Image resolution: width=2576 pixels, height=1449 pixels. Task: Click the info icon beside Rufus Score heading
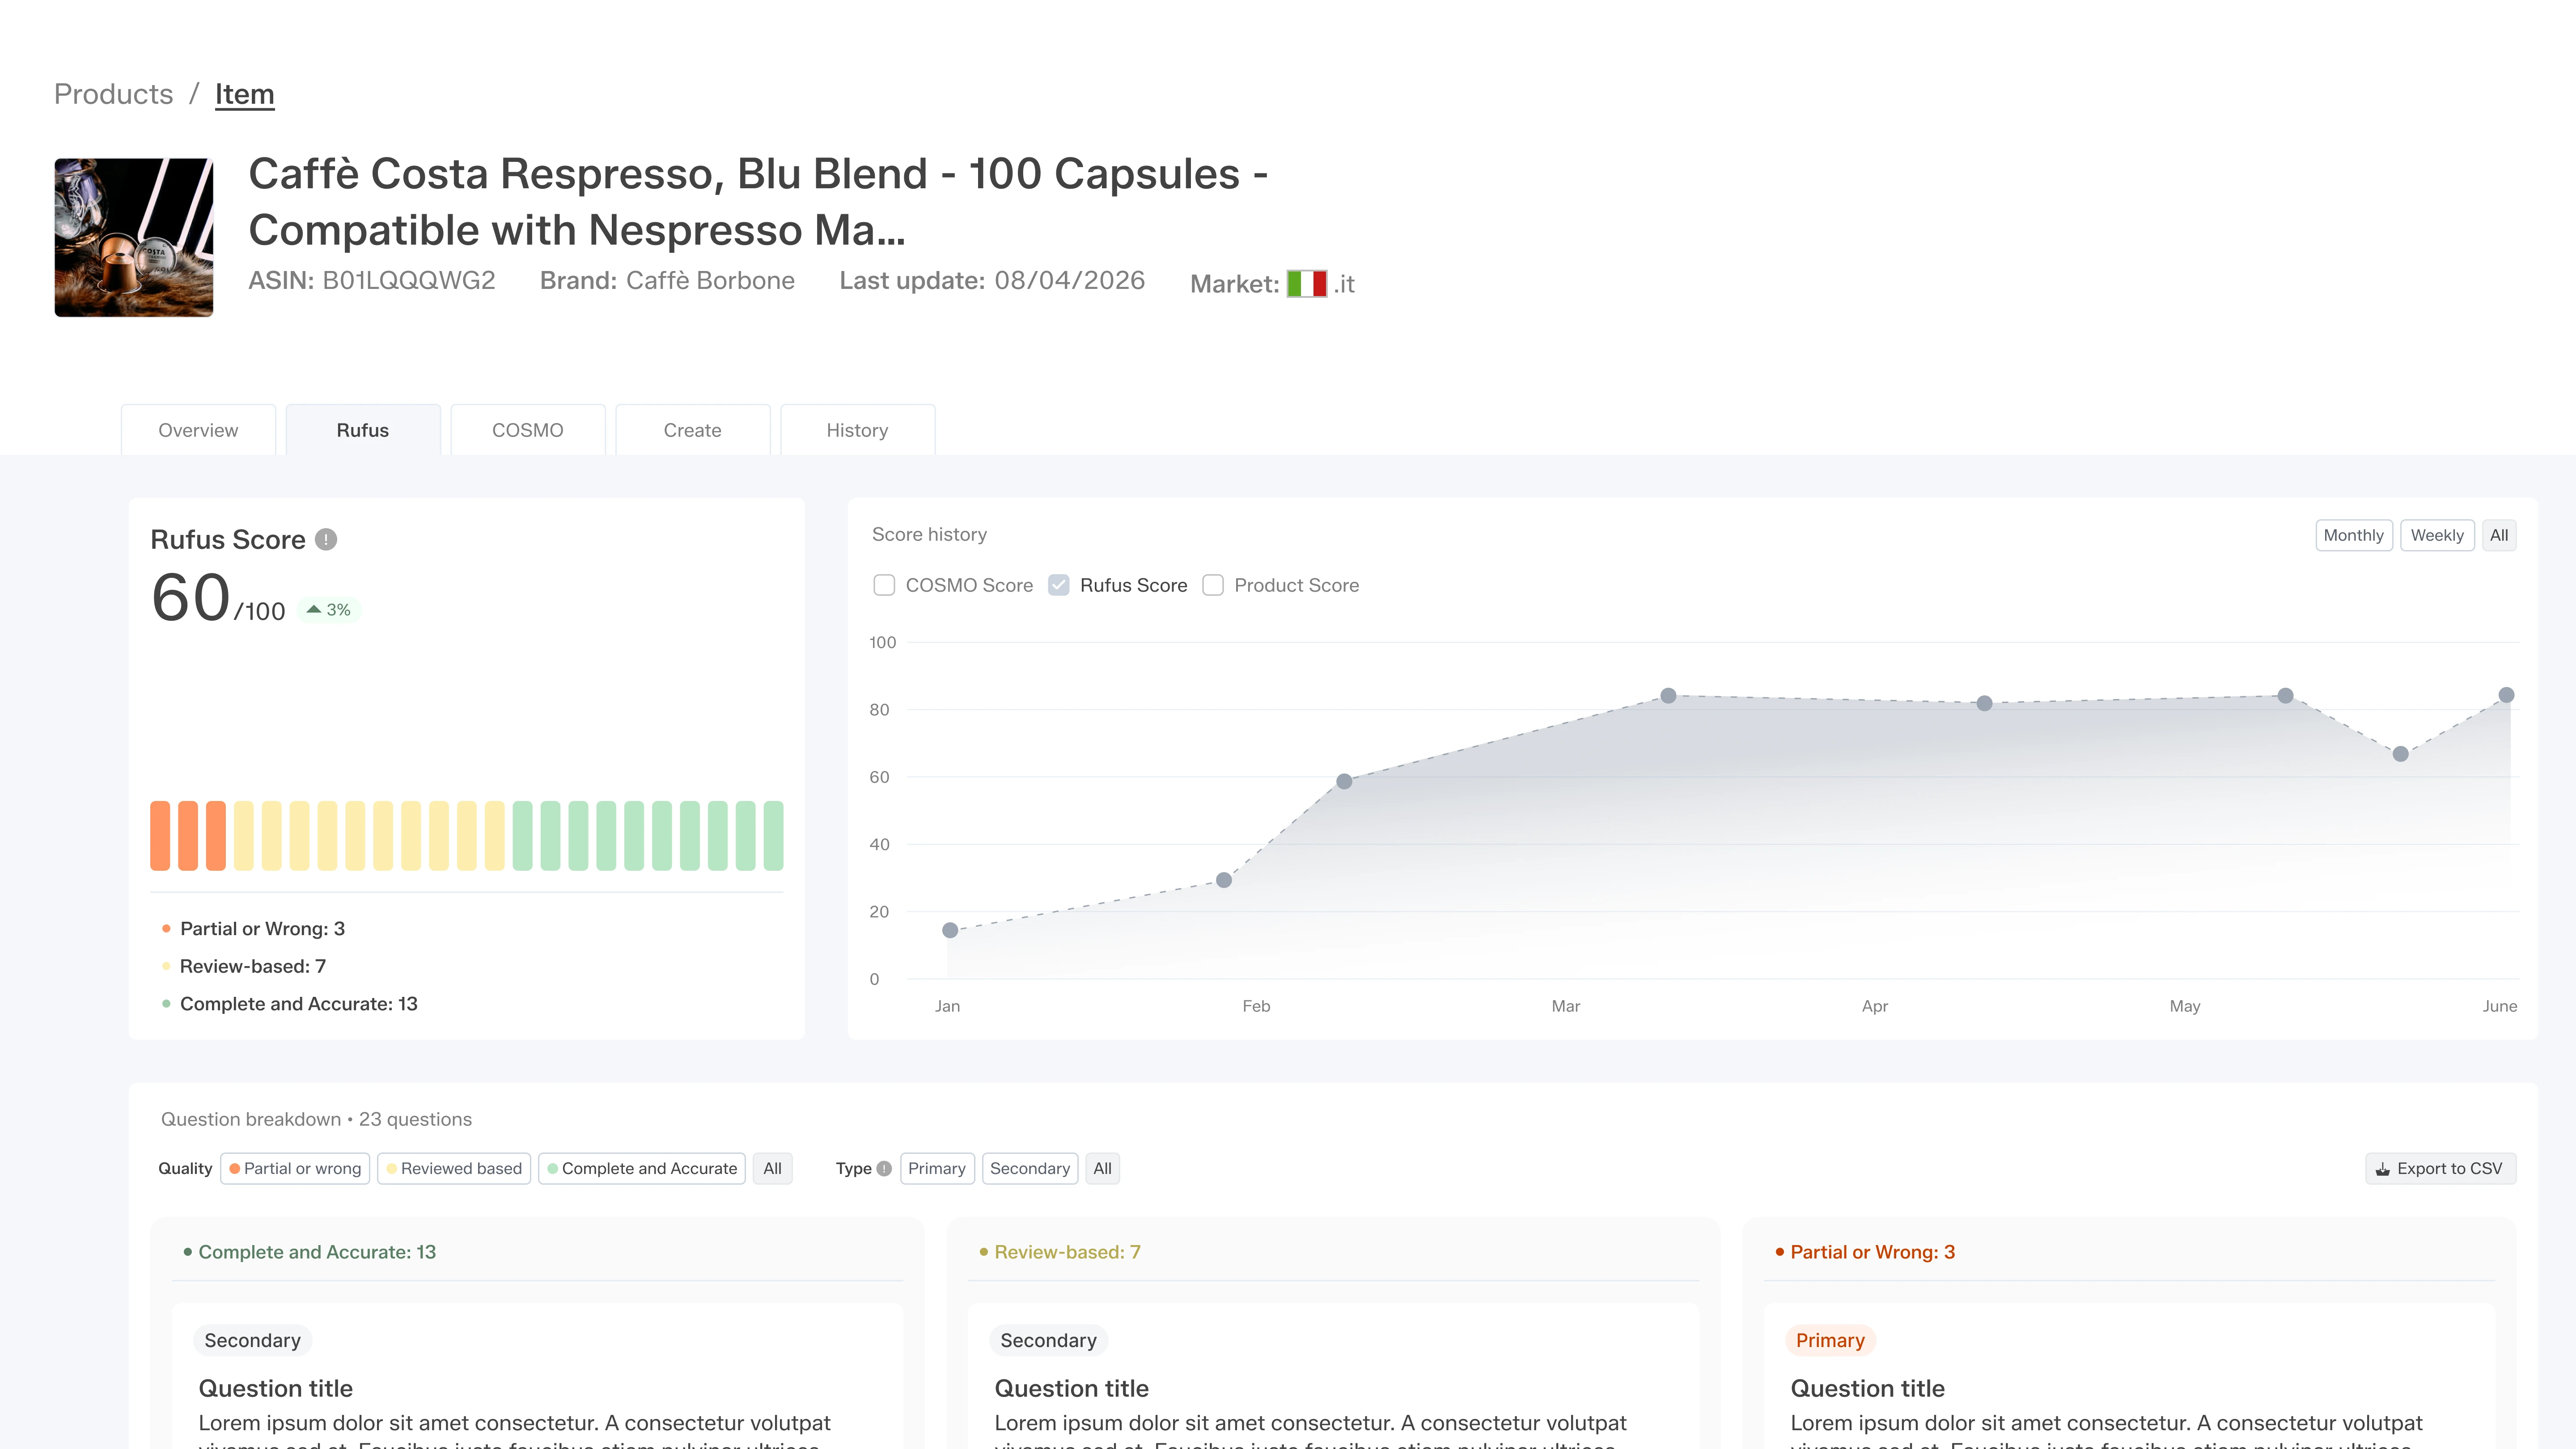326,540
